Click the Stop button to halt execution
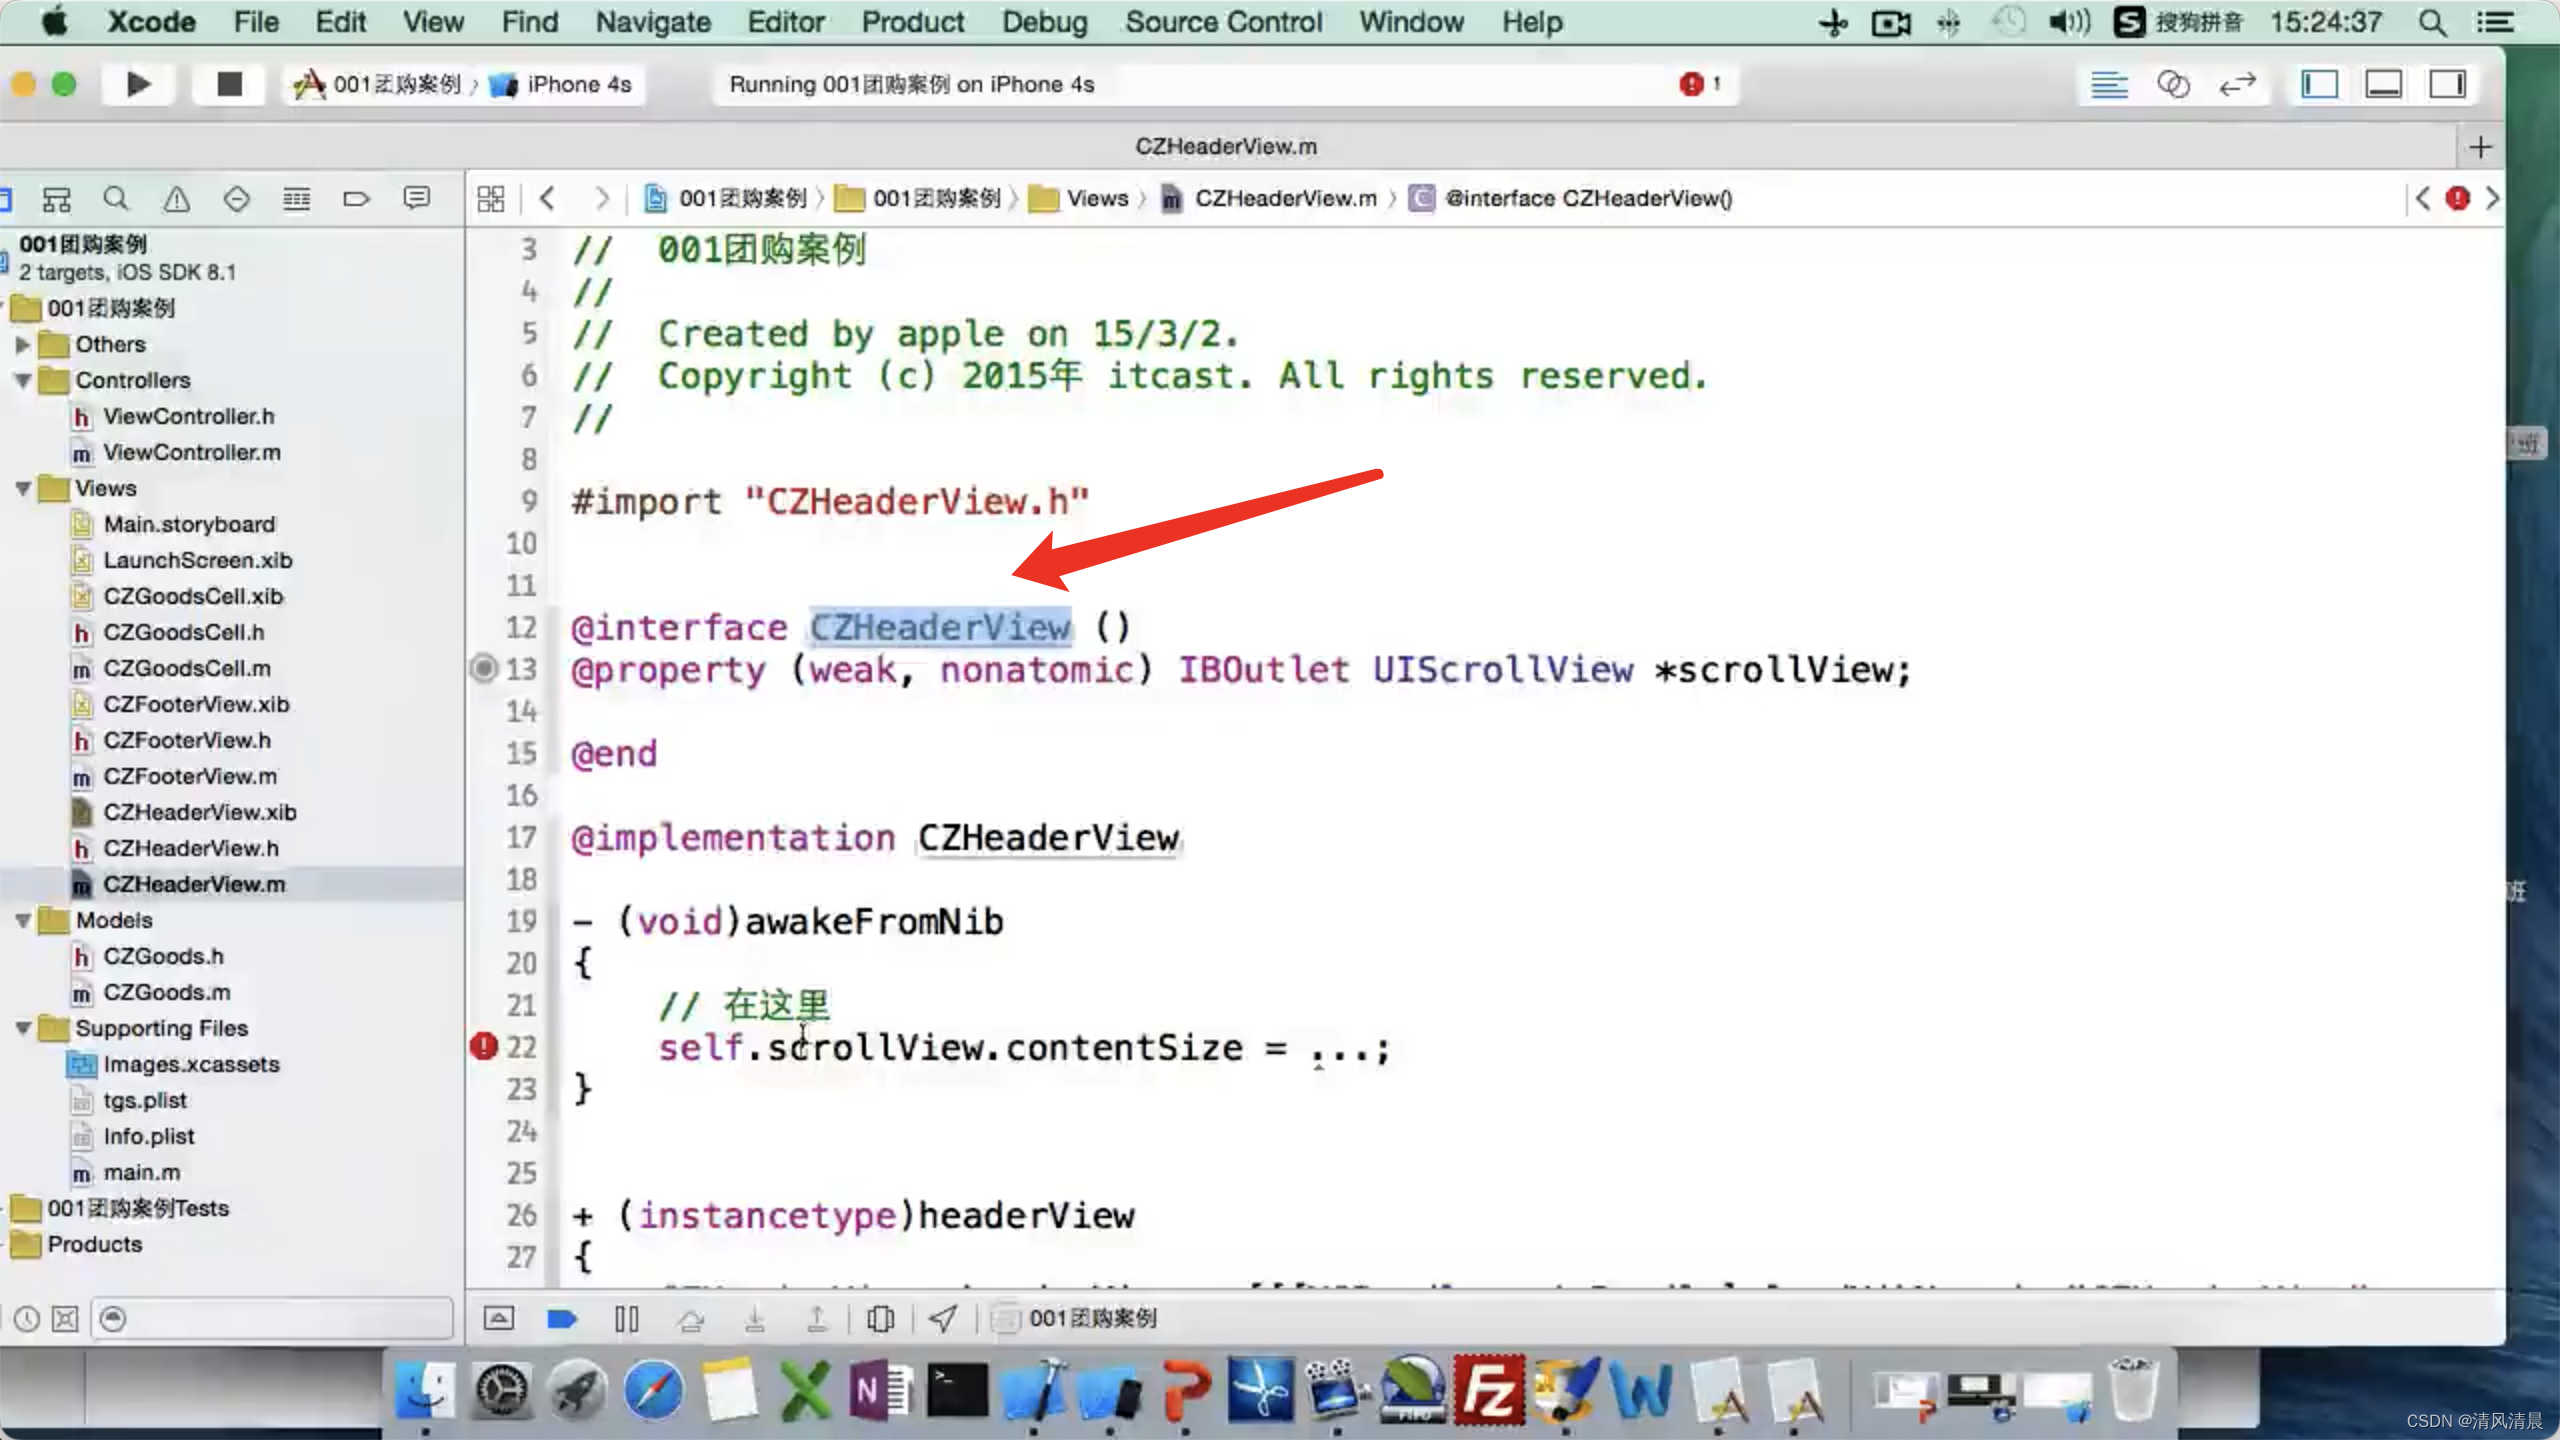 [x=227, y=83]
